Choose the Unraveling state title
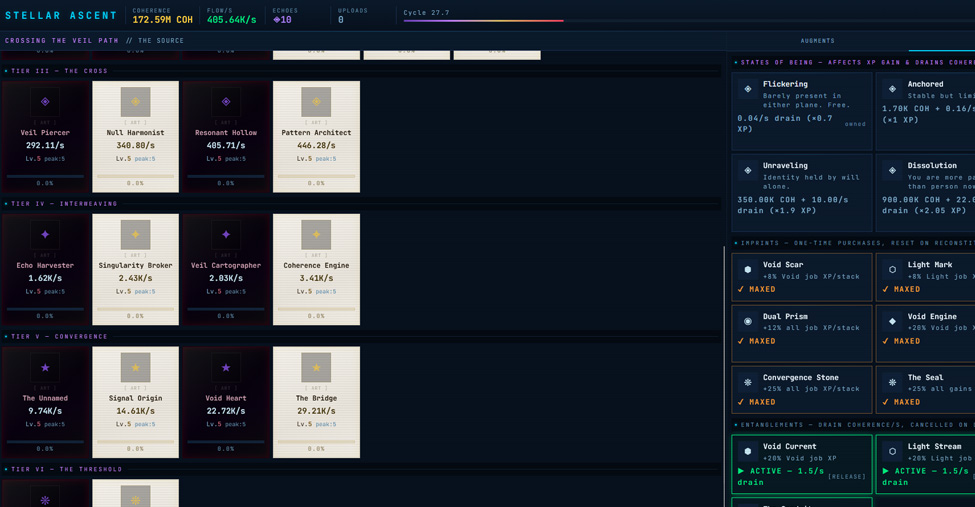Image resolution: width=975 pixels, height=507 pixels. (785, 165)
